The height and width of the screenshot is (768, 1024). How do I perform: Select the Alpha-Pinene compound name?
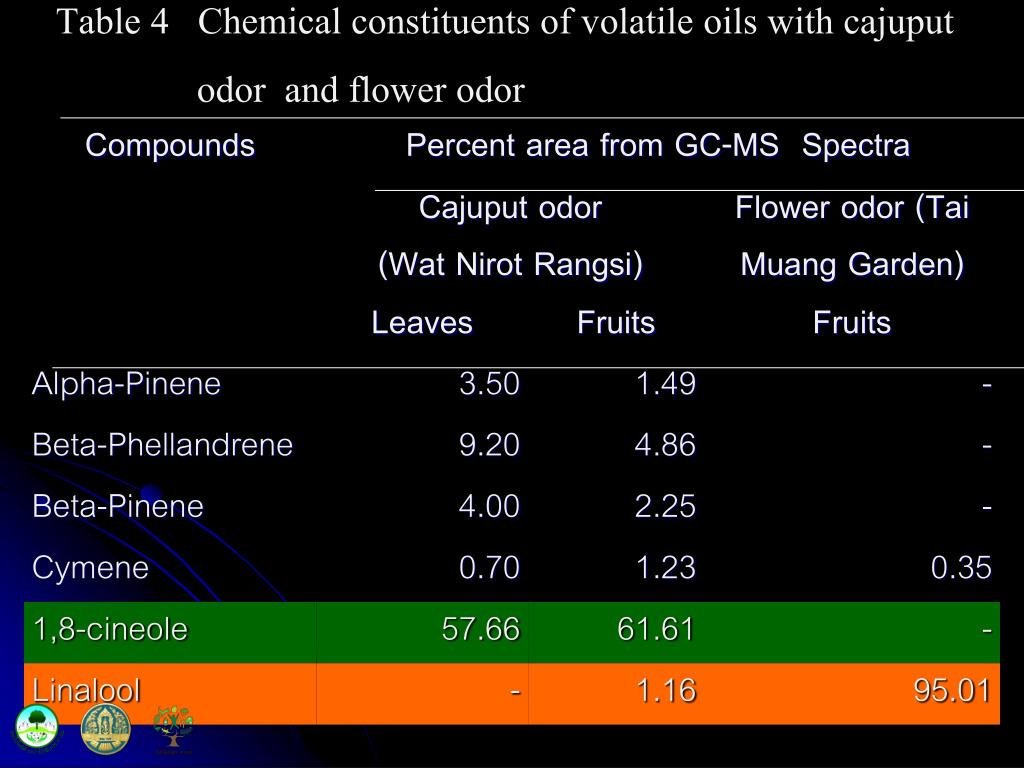click(127, 383)
